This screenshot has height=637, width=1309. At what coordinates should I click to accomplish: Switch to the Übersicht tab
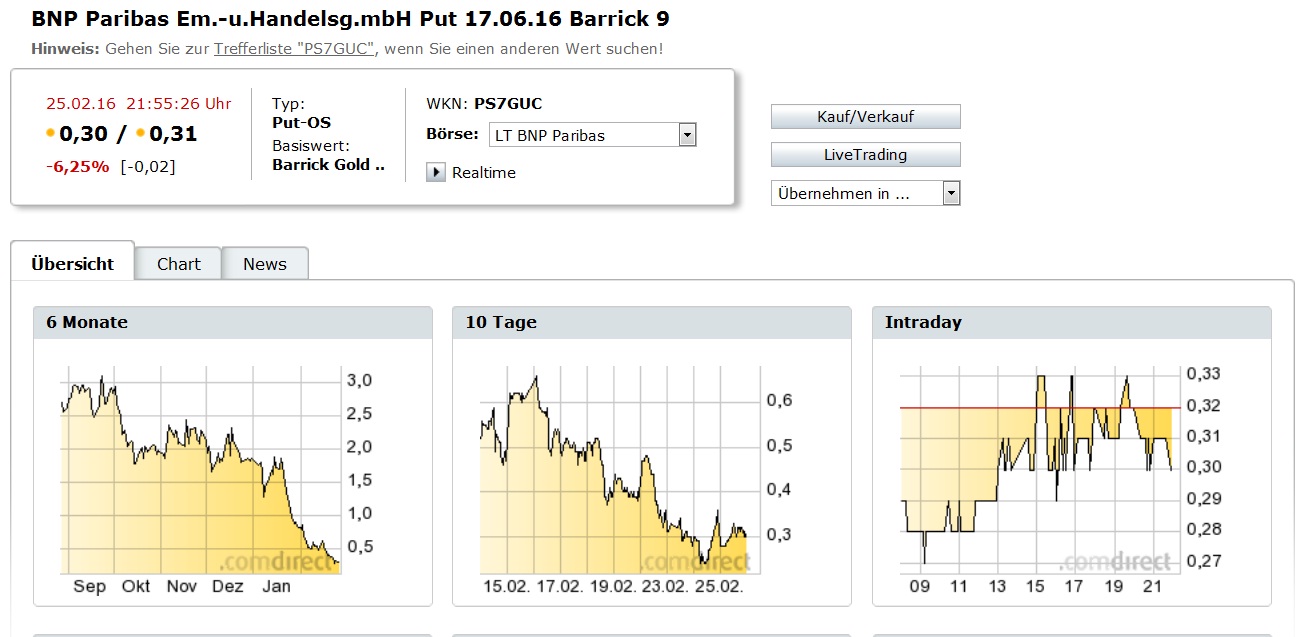tap(72, 264)
